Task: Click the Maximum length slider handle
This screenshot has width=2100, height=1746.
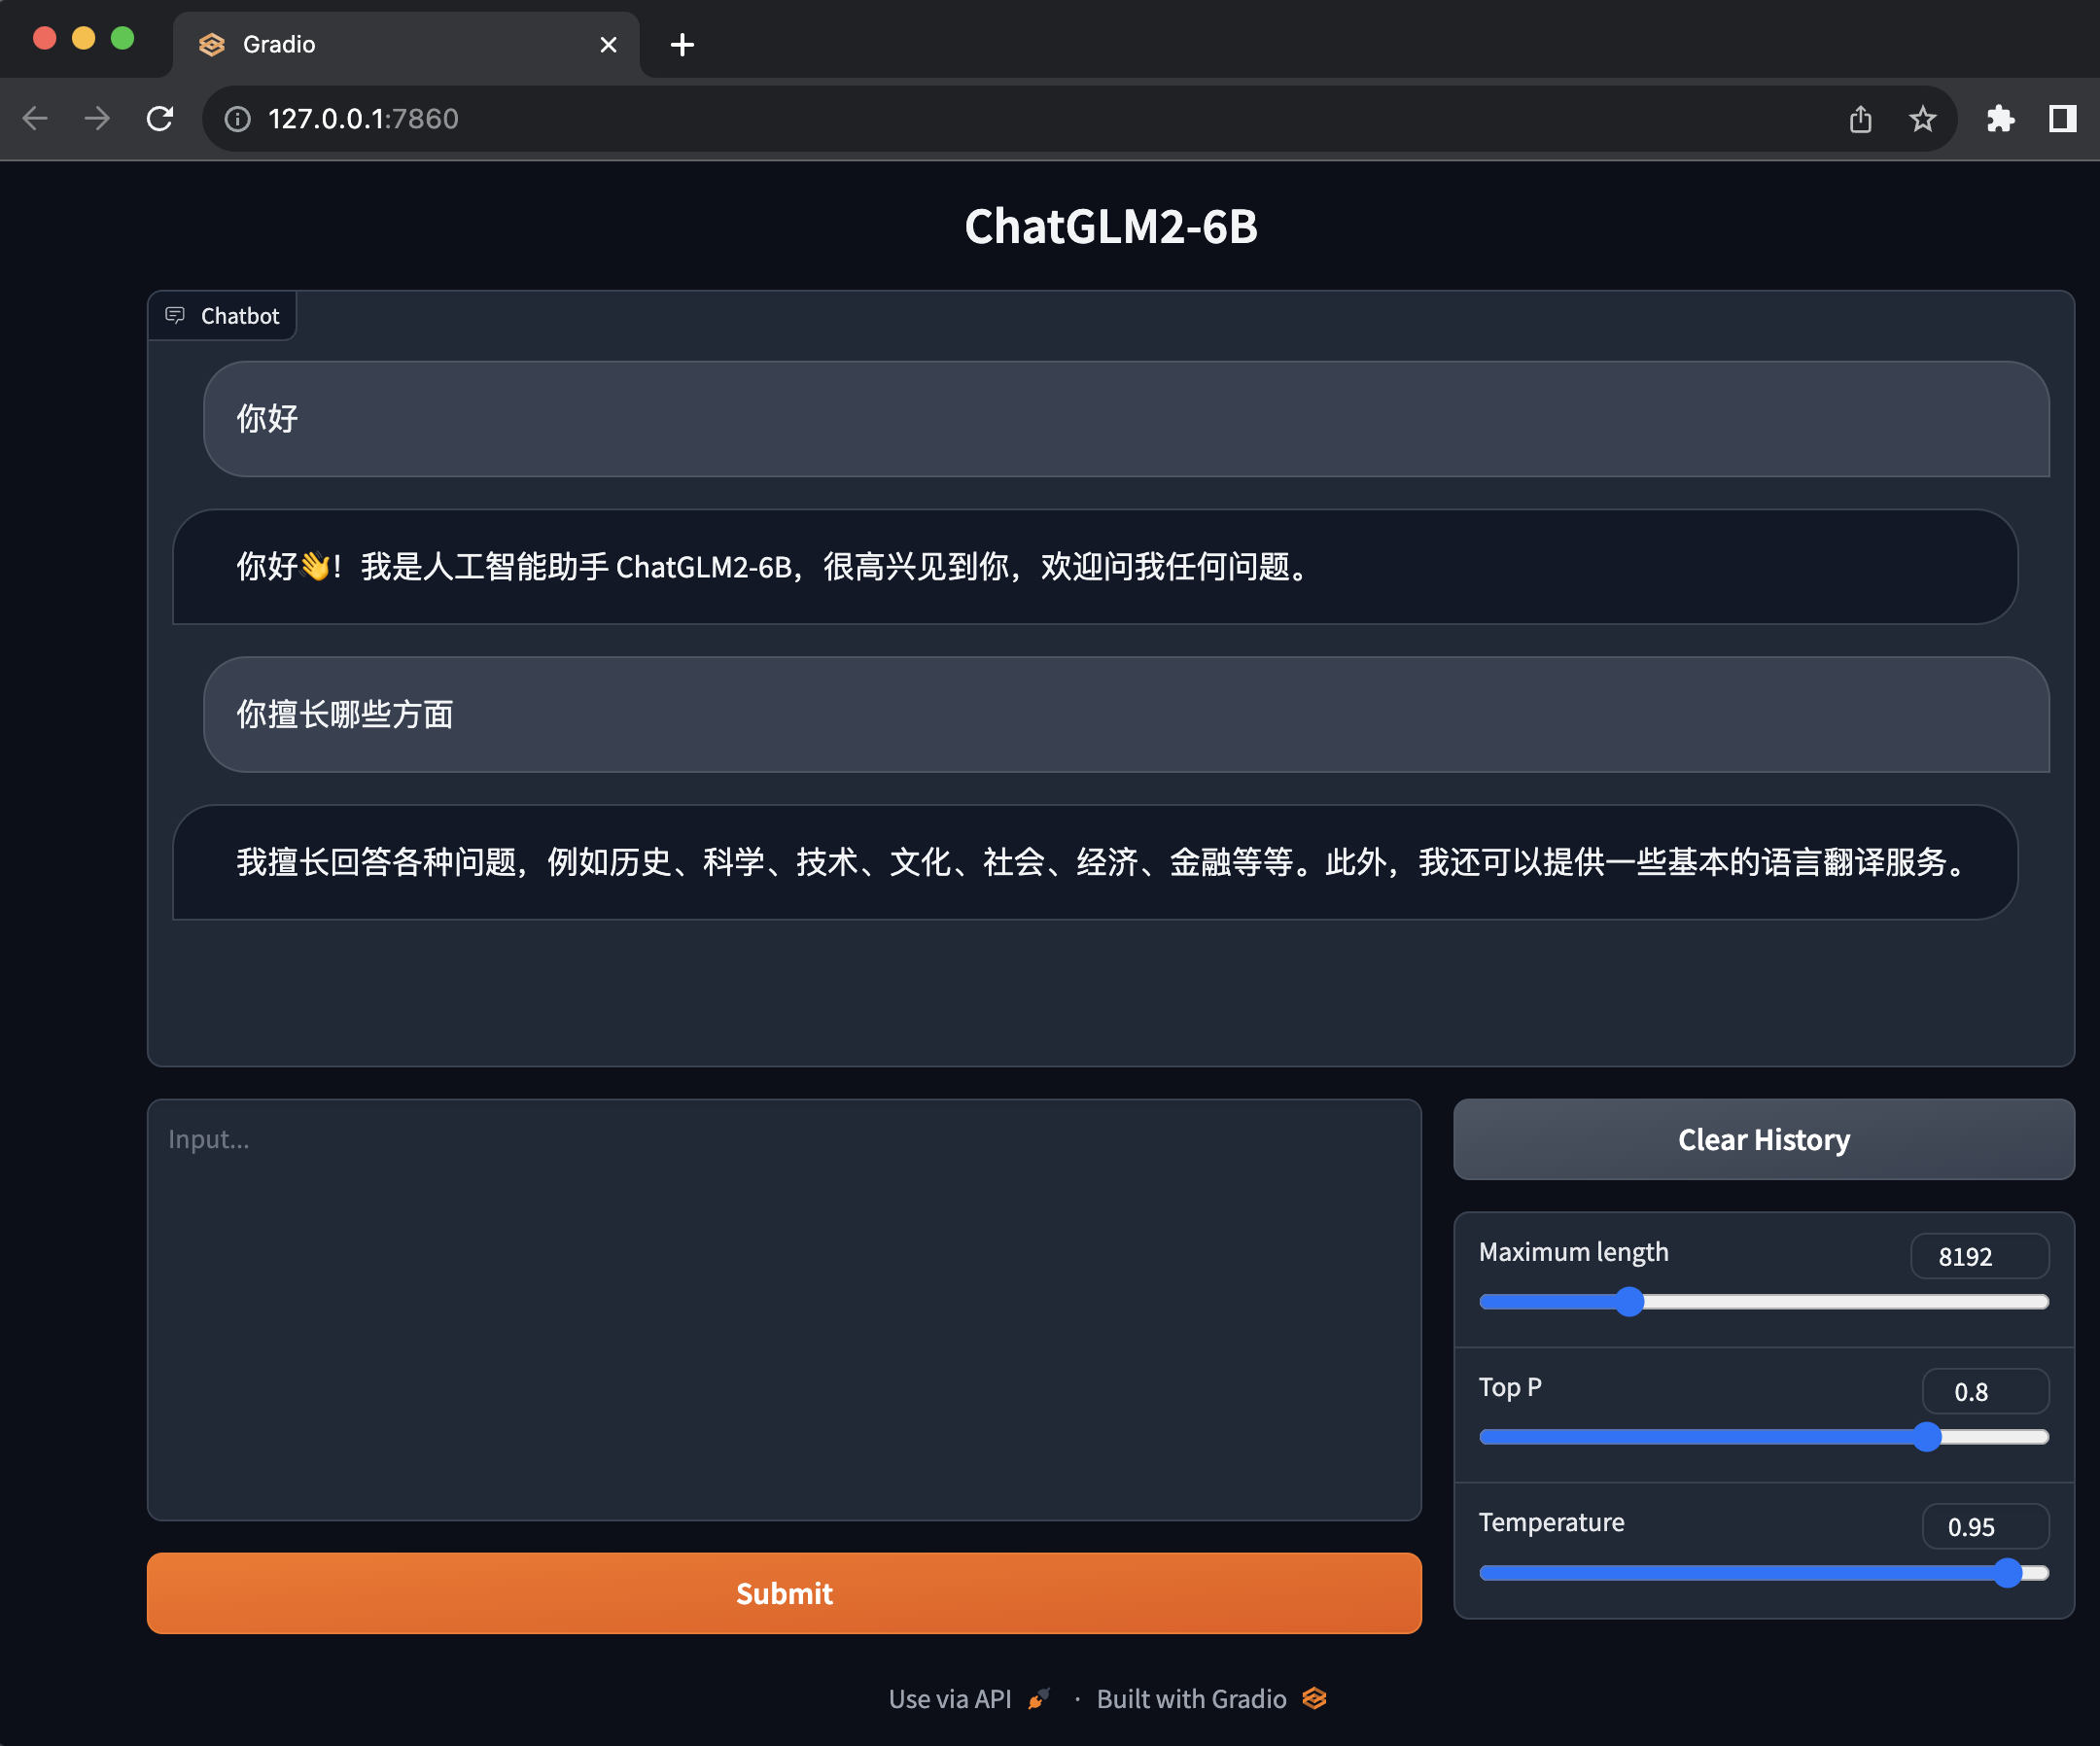Action: [x=1629, y=1301]
